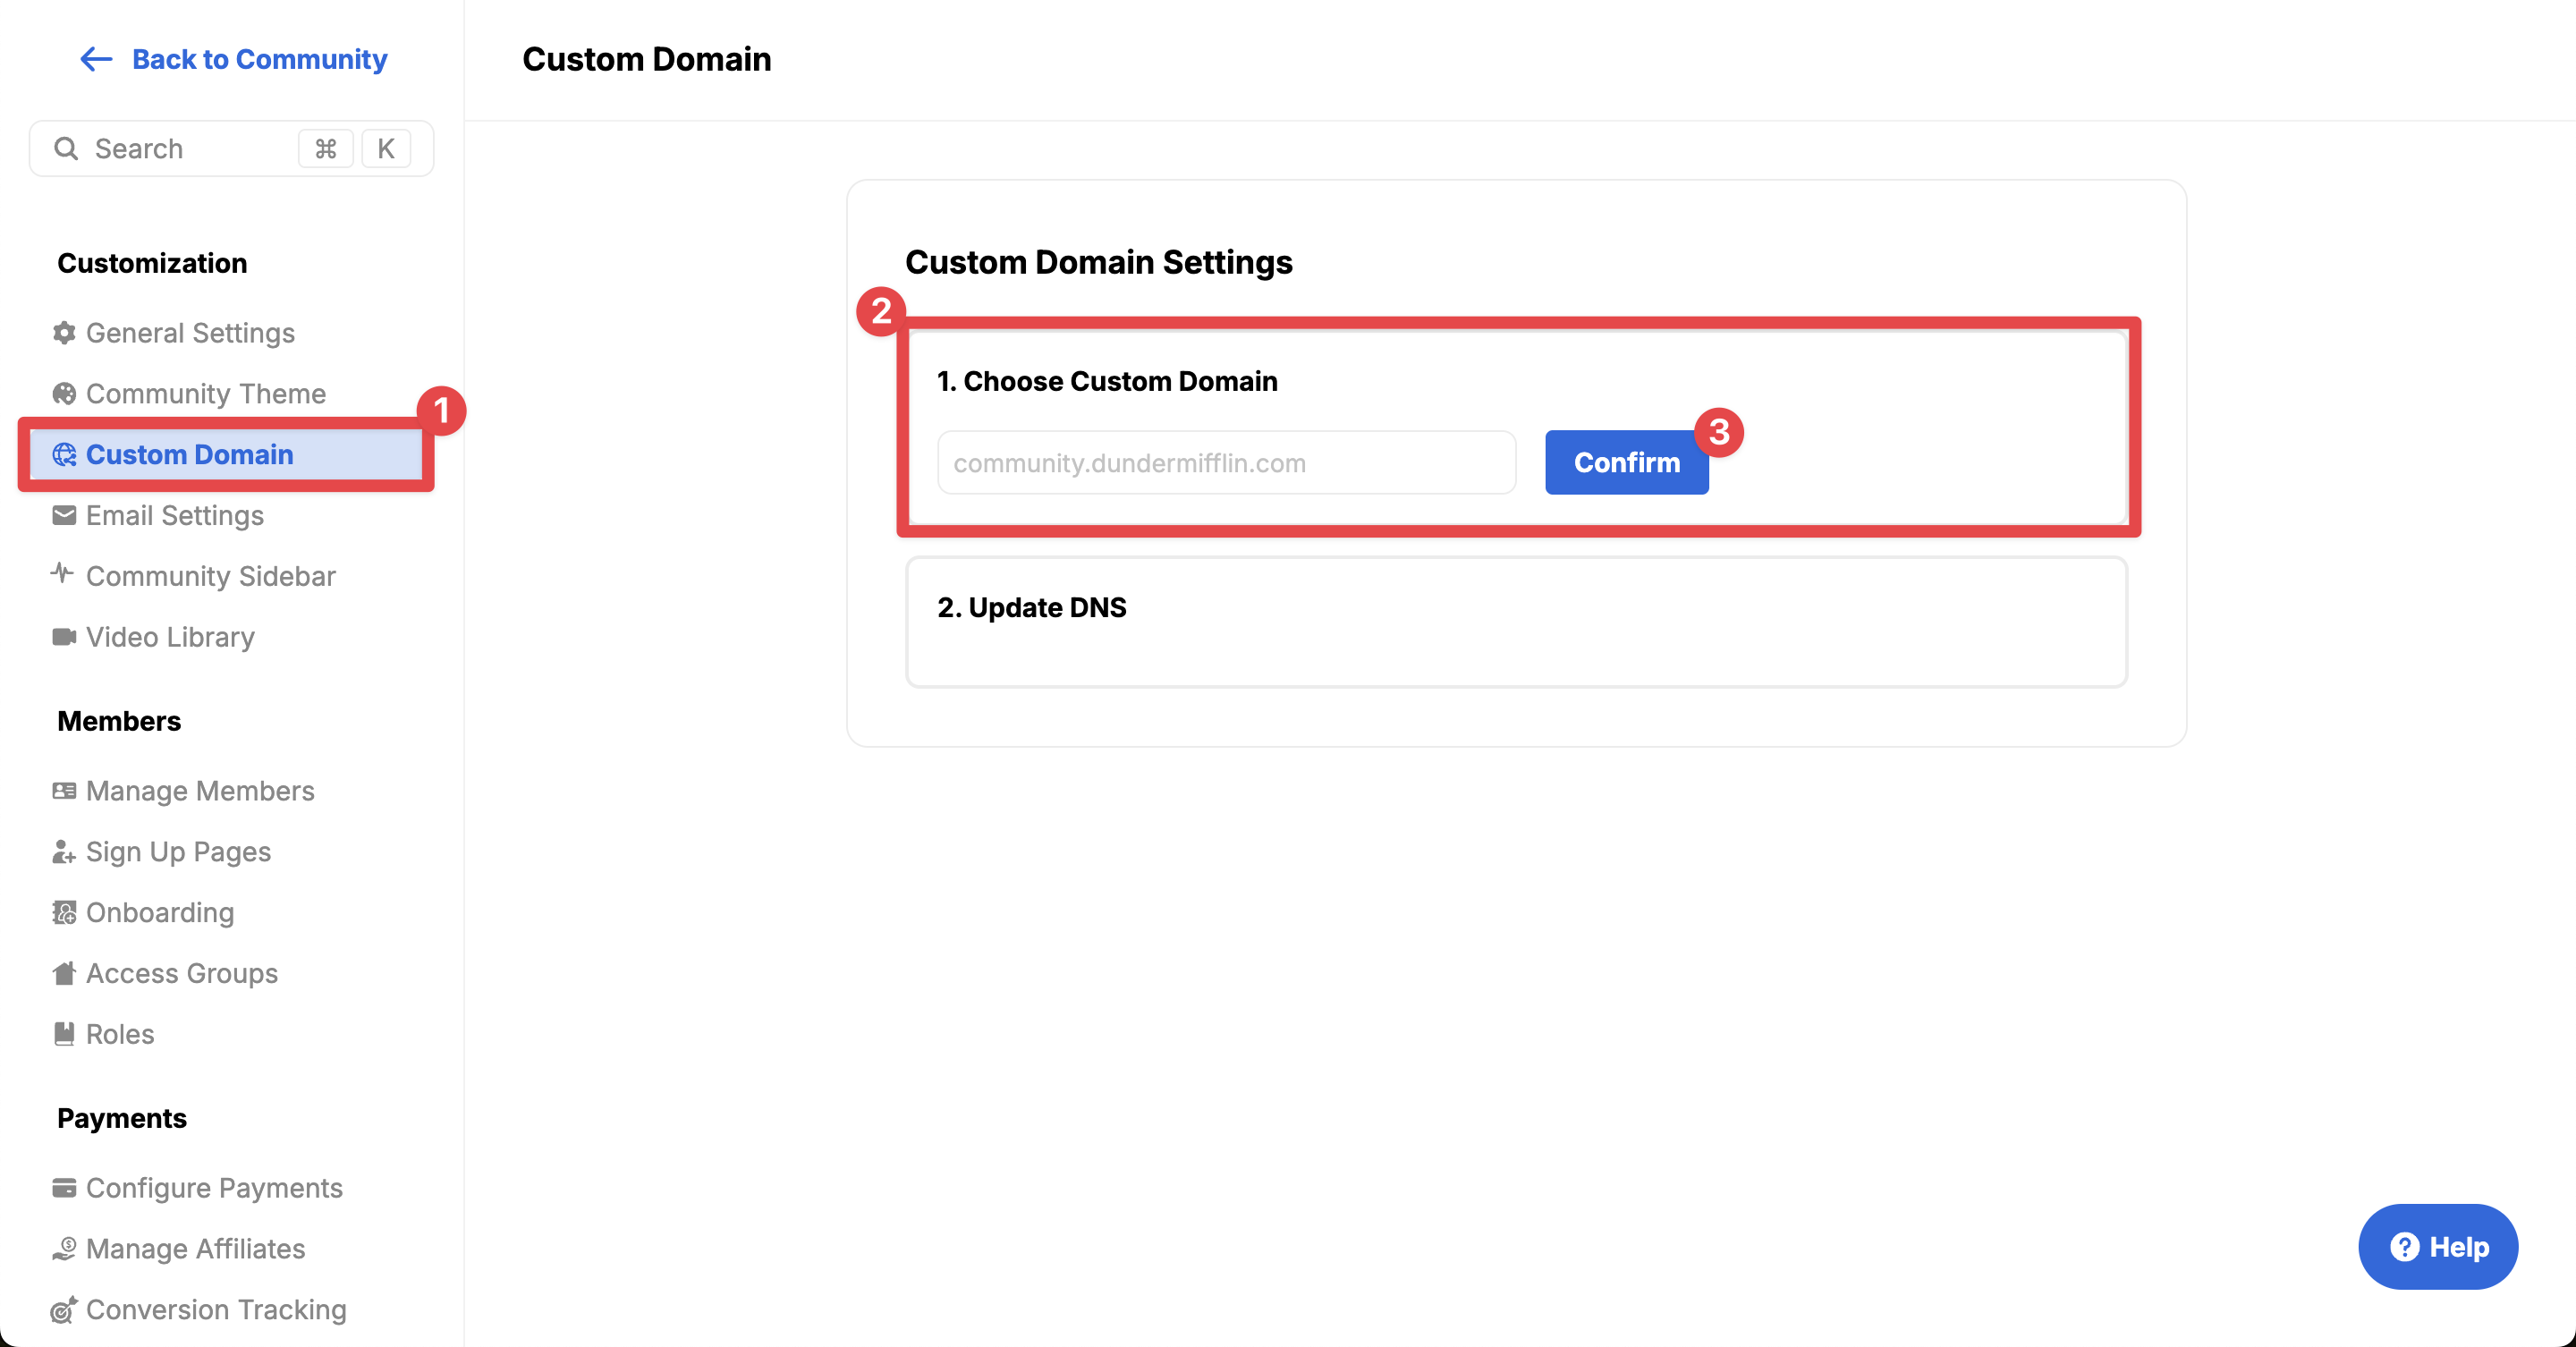Screen dimensions: 2576x1347
Task: Click the Video Library camera icon
Action: pos(64,637)
